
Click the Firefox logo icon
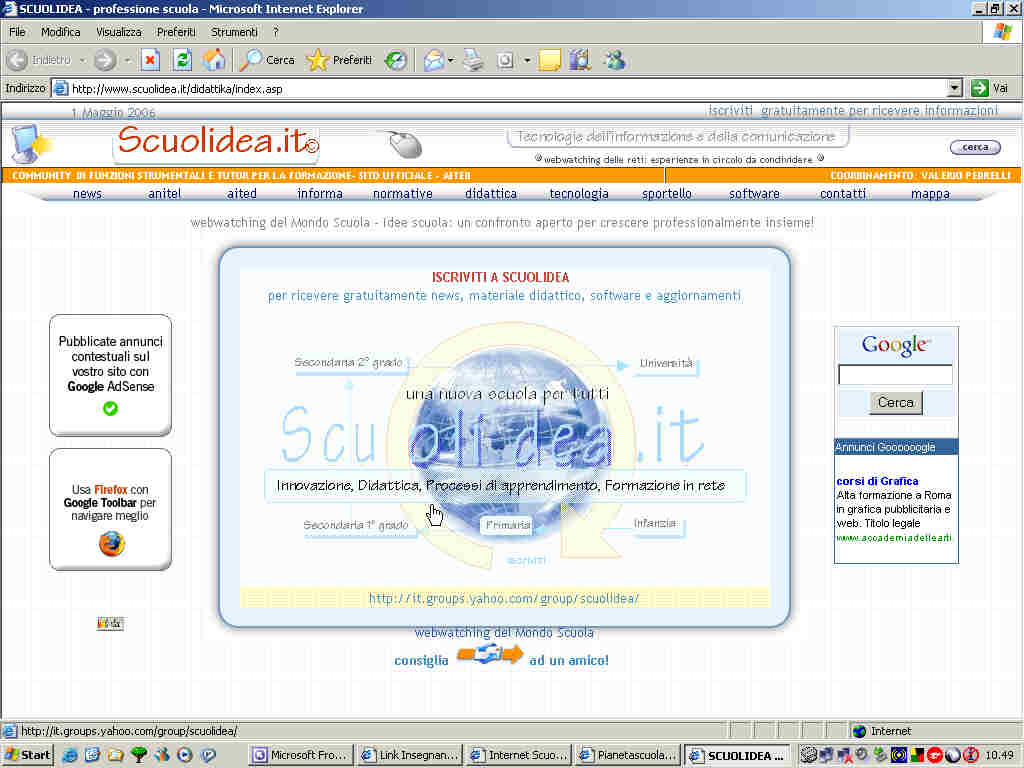click(112, 543)
